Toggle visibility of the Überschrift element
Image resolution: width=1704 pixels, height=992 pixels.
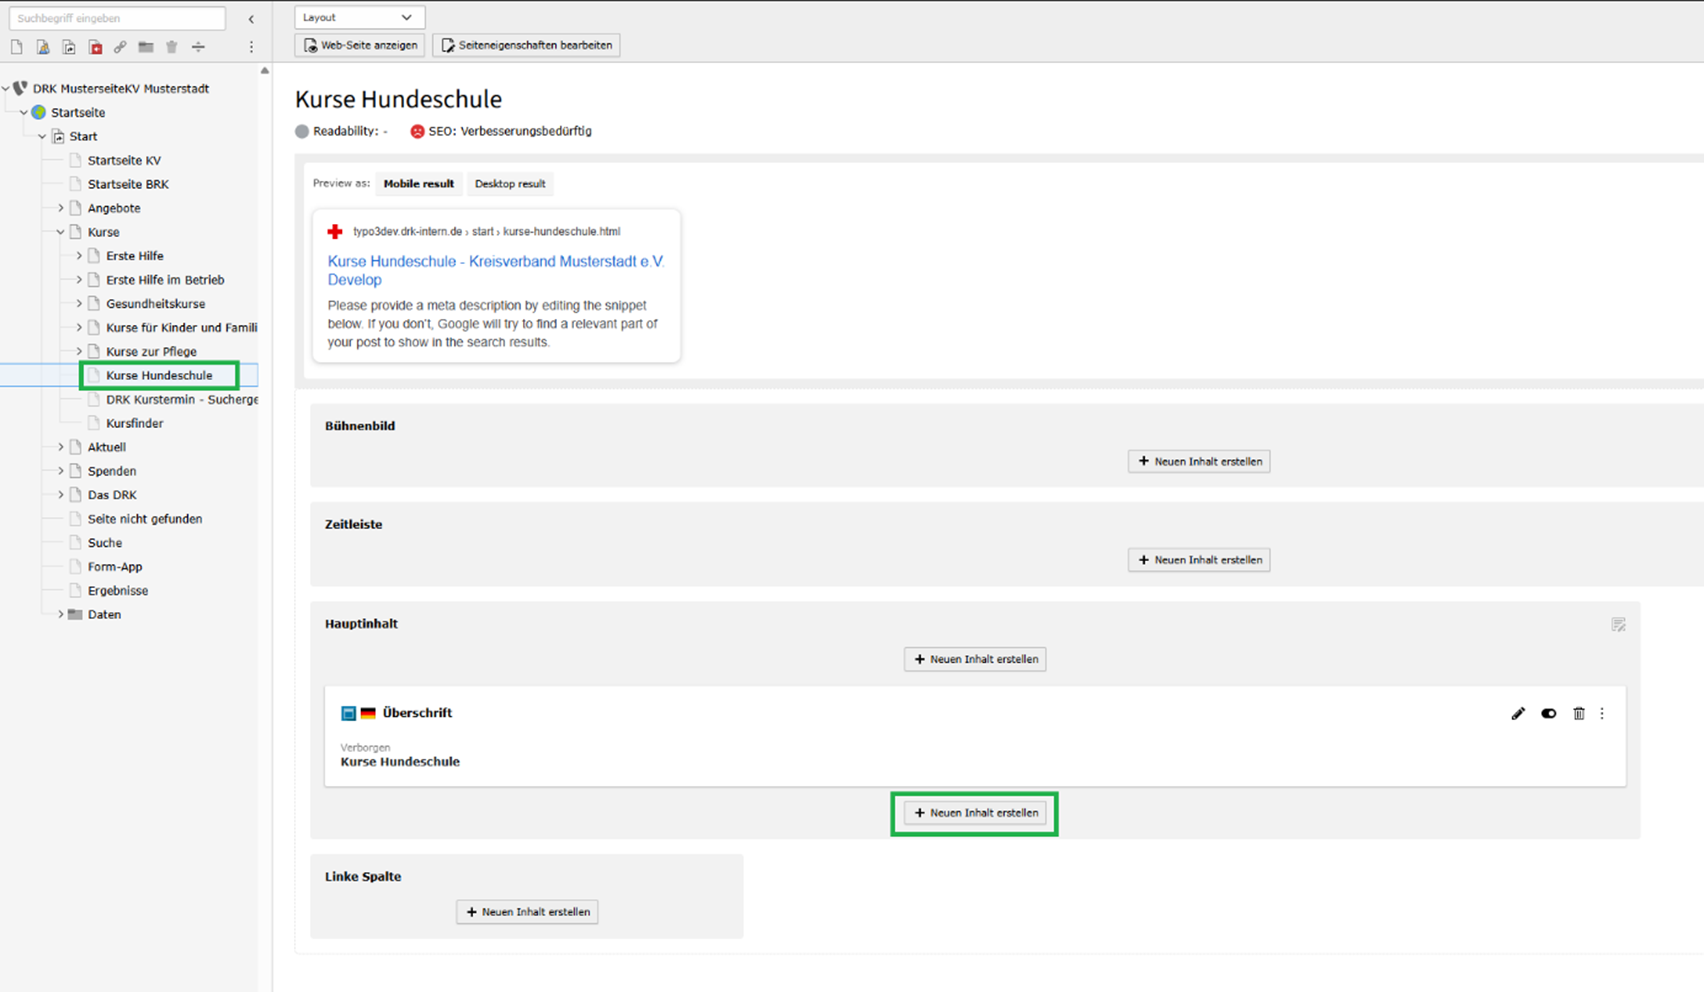tap(1548, 714)
